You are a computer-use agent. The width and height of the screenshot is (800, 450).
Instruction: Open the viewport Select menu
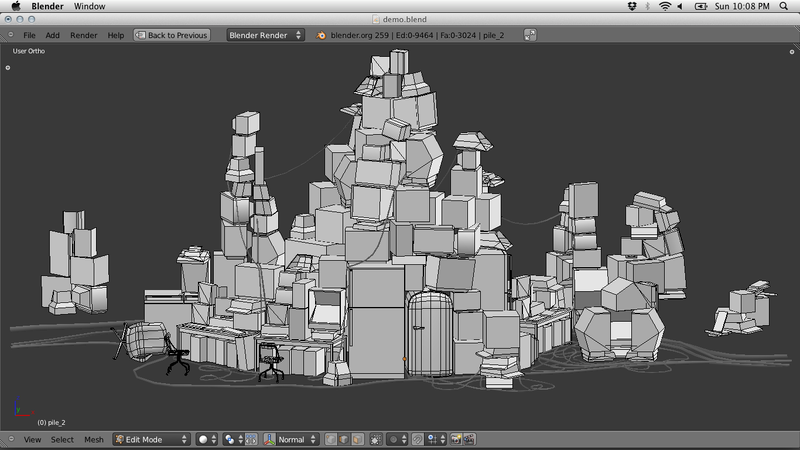[x=62, y=439]
